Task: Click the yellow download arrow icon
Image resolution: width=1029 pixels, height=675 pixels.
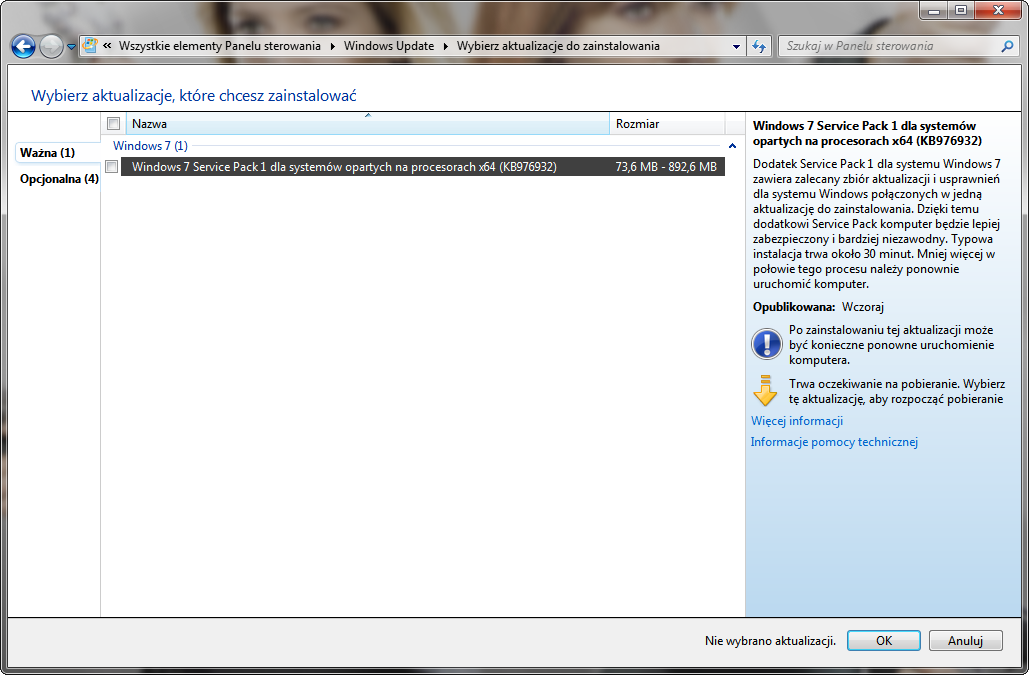Action: 766,391
